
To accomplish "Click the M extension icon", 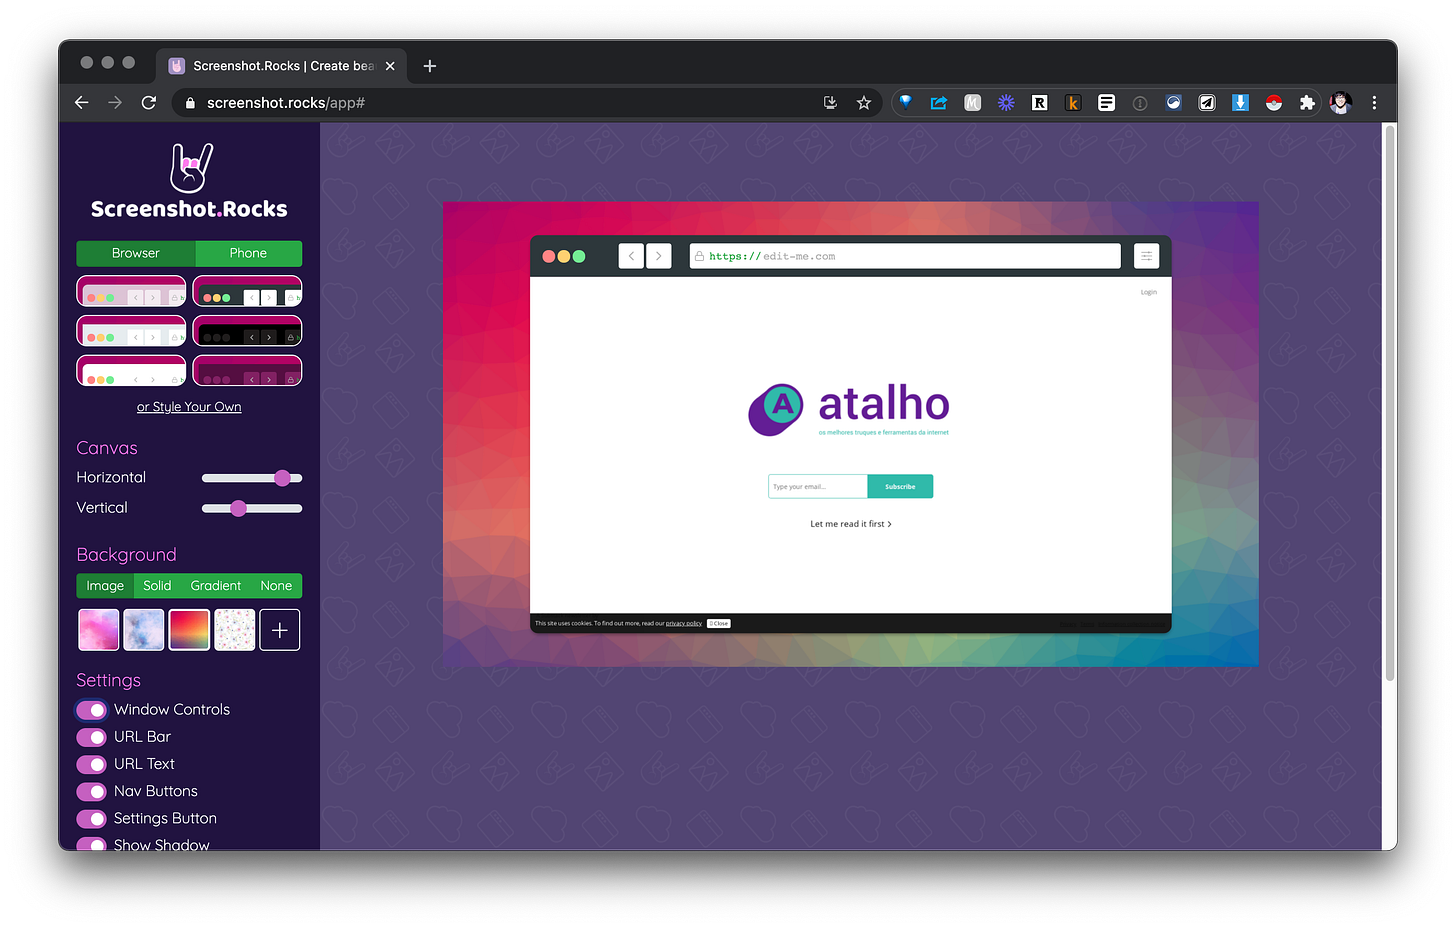I will click(972, 103).
